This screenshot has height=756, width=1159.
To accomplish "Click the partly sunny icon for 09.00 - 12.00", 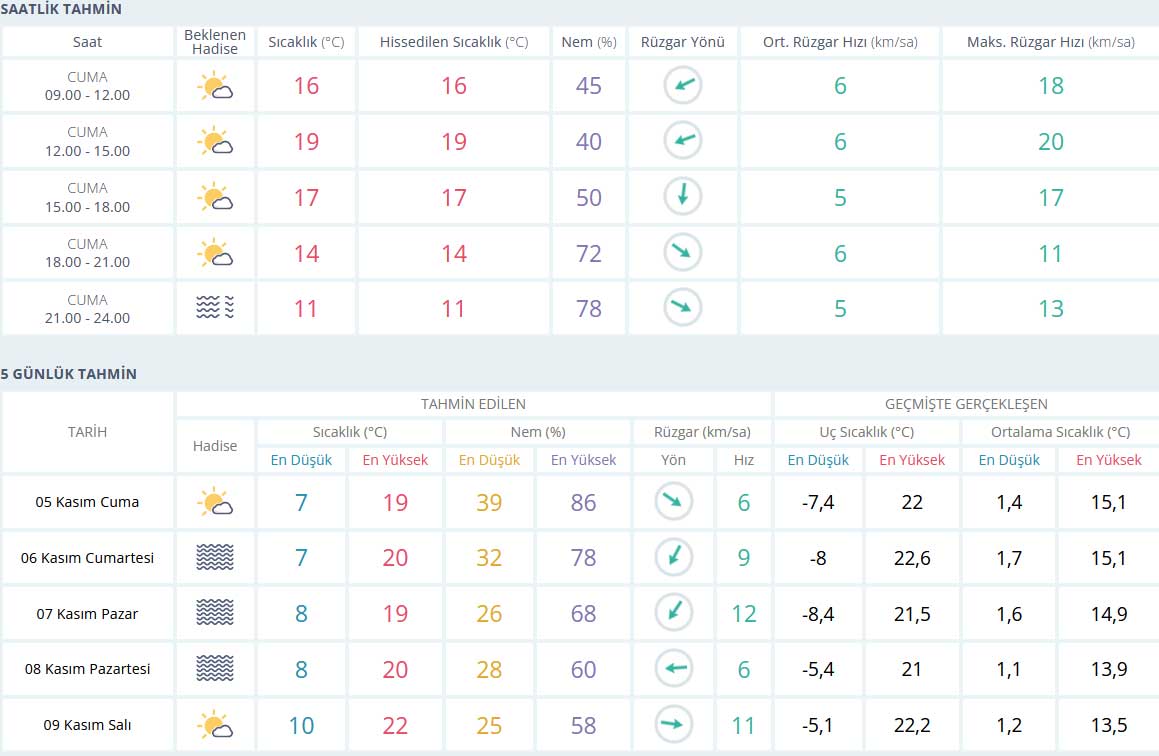I will [x=215, y=86].
